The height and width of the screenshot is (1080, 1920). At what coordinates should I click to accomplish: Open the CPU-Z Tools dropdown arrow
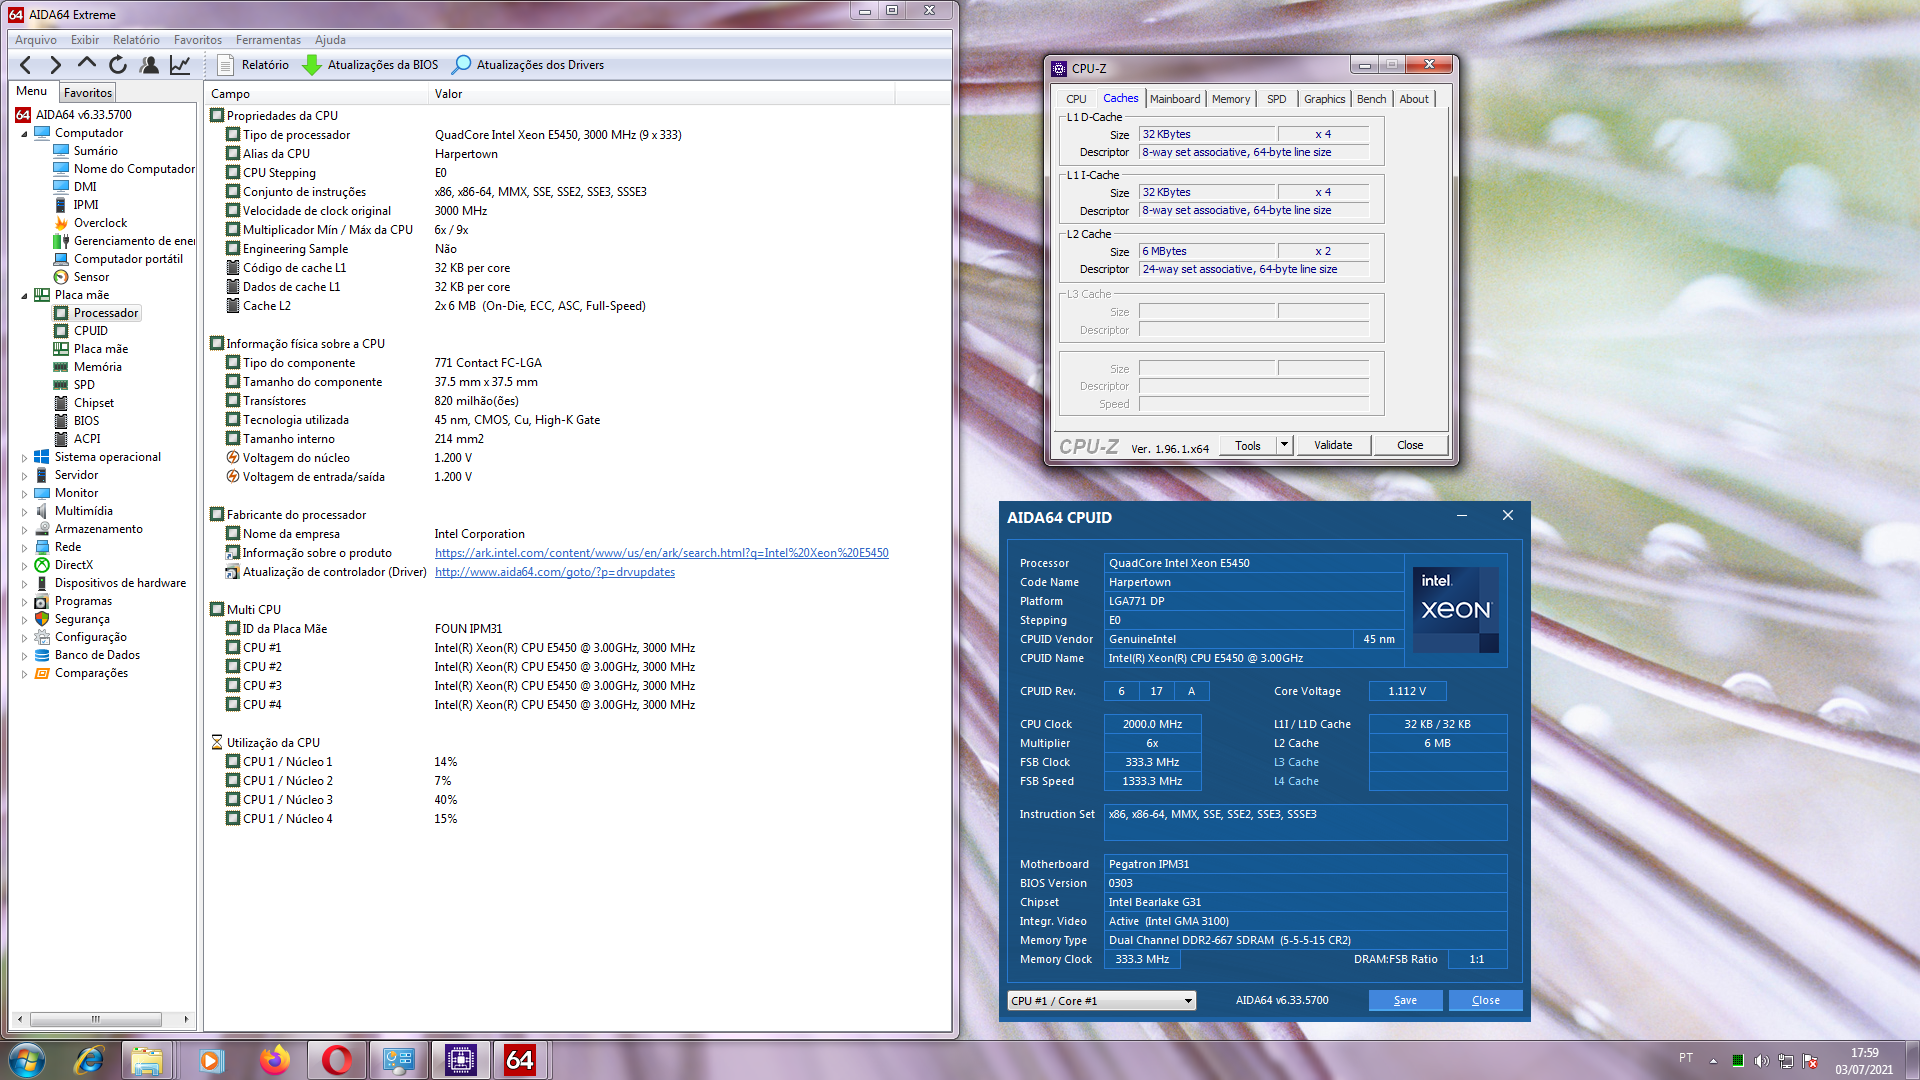click(x=1284, y=445)
